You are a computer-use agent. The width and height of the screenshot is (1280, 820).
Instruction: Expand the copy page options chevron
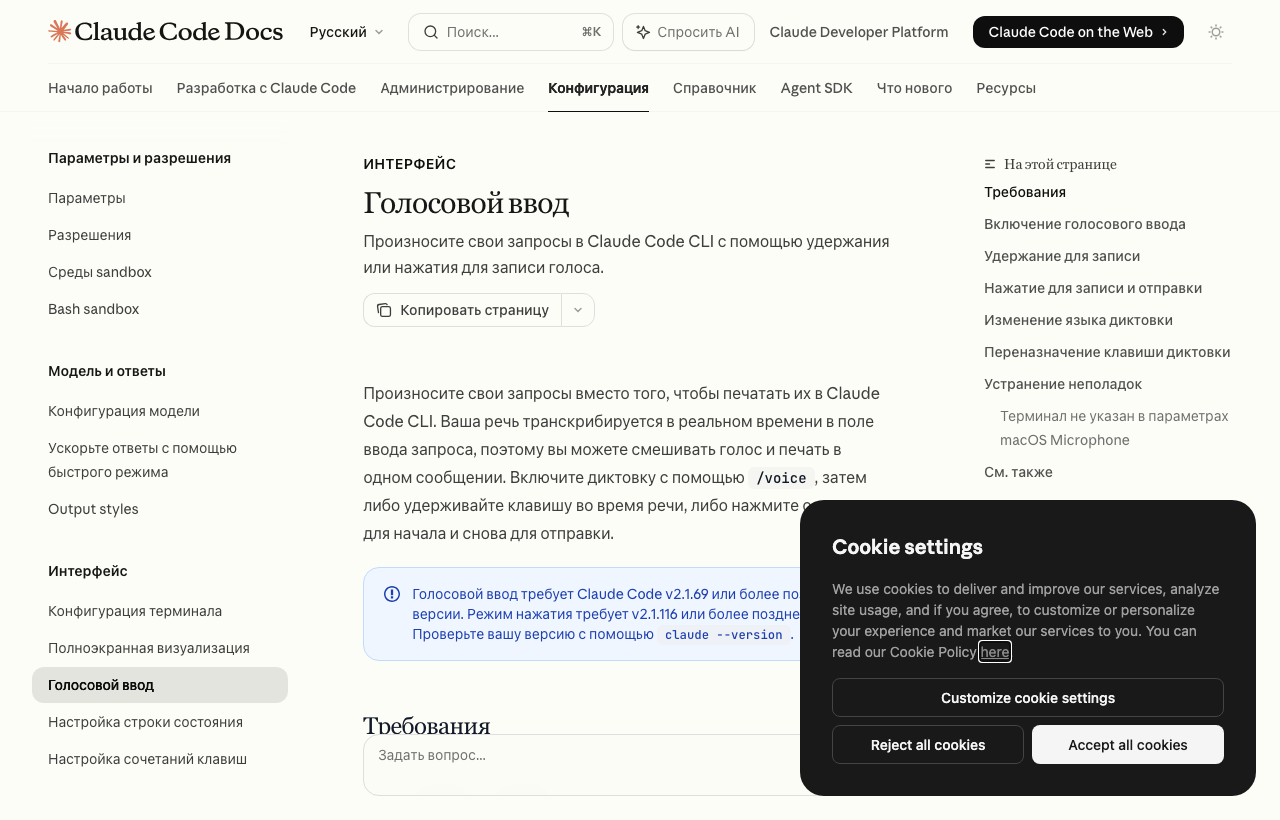point(578,310)
